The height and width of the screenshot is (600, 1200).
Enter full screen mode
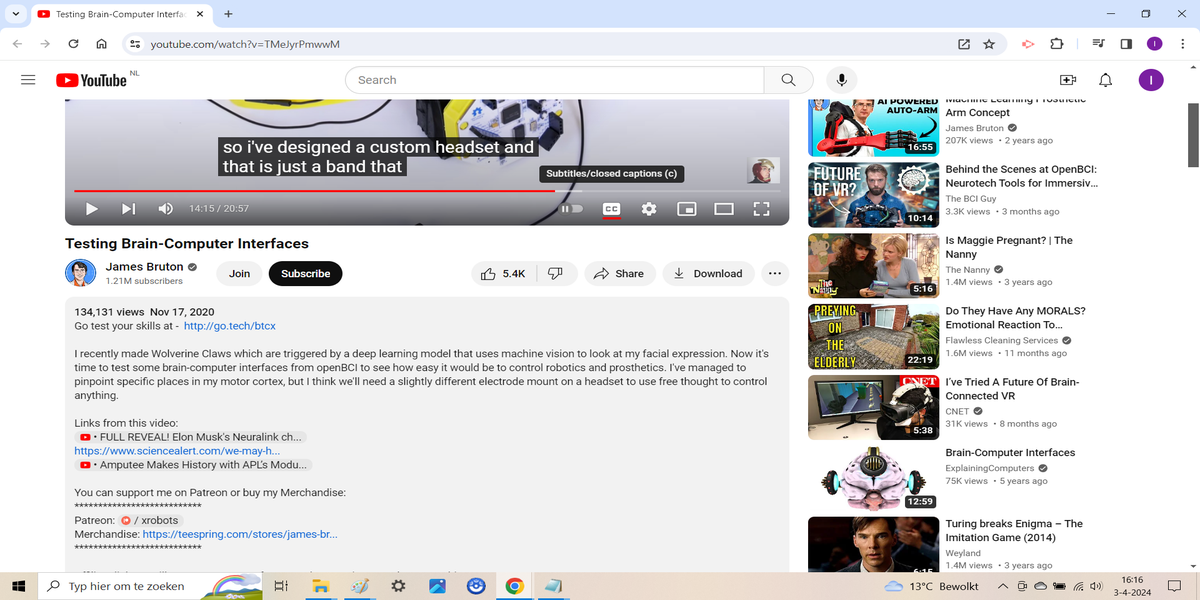click(x=761, y=208)
